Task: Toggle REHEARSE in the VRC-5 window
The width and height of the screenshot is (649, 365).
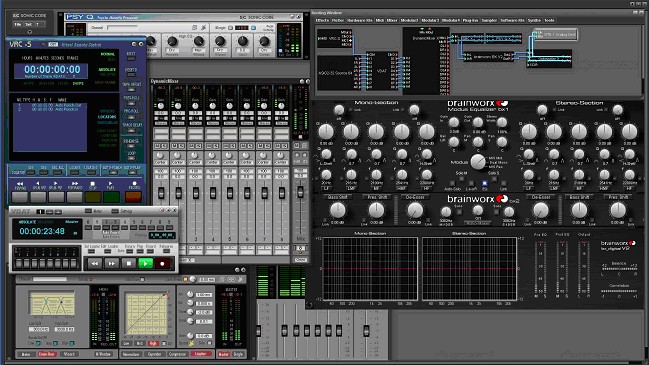Action: coord(131,146)
